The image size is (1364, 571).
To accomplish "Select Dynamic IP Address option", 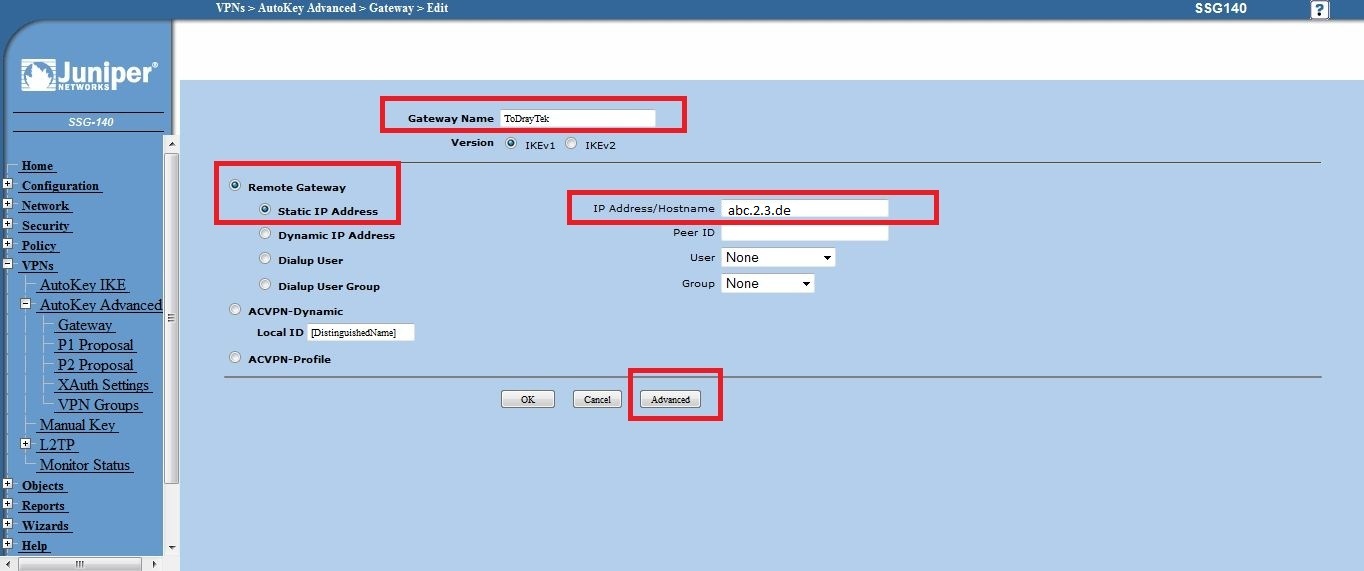I will pyautogui.click(x=265, y=234).
